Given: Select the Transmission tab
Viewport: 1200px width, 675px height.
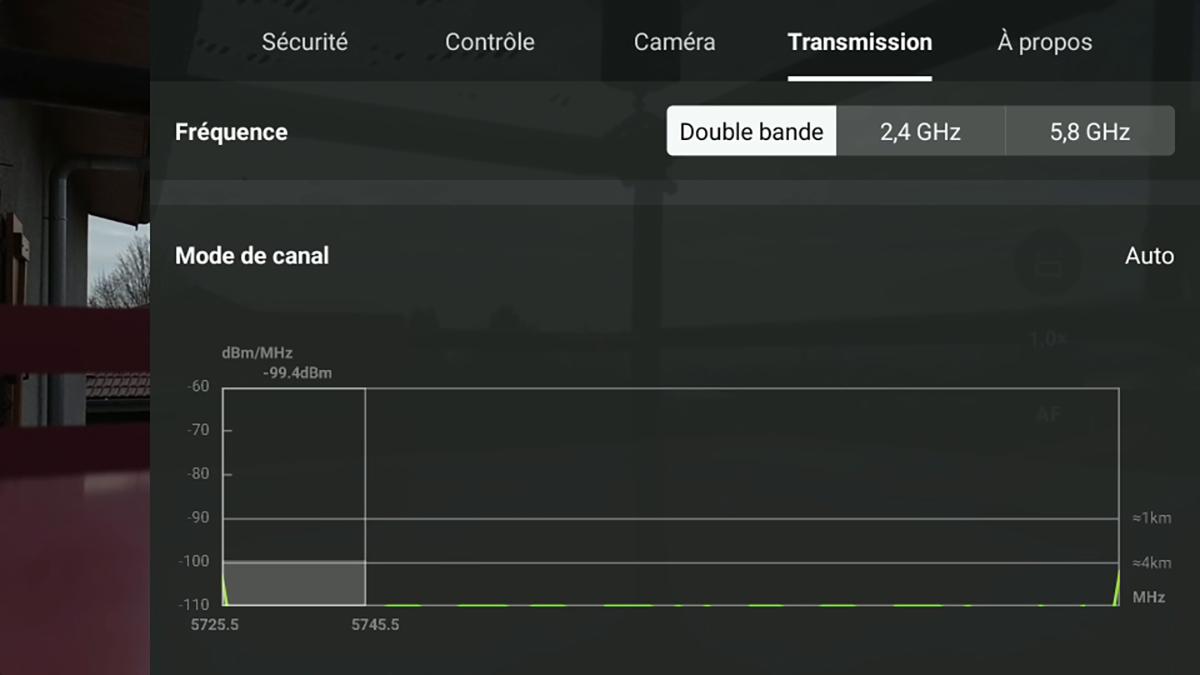Looking at the screenshot, I should [860, 42].
